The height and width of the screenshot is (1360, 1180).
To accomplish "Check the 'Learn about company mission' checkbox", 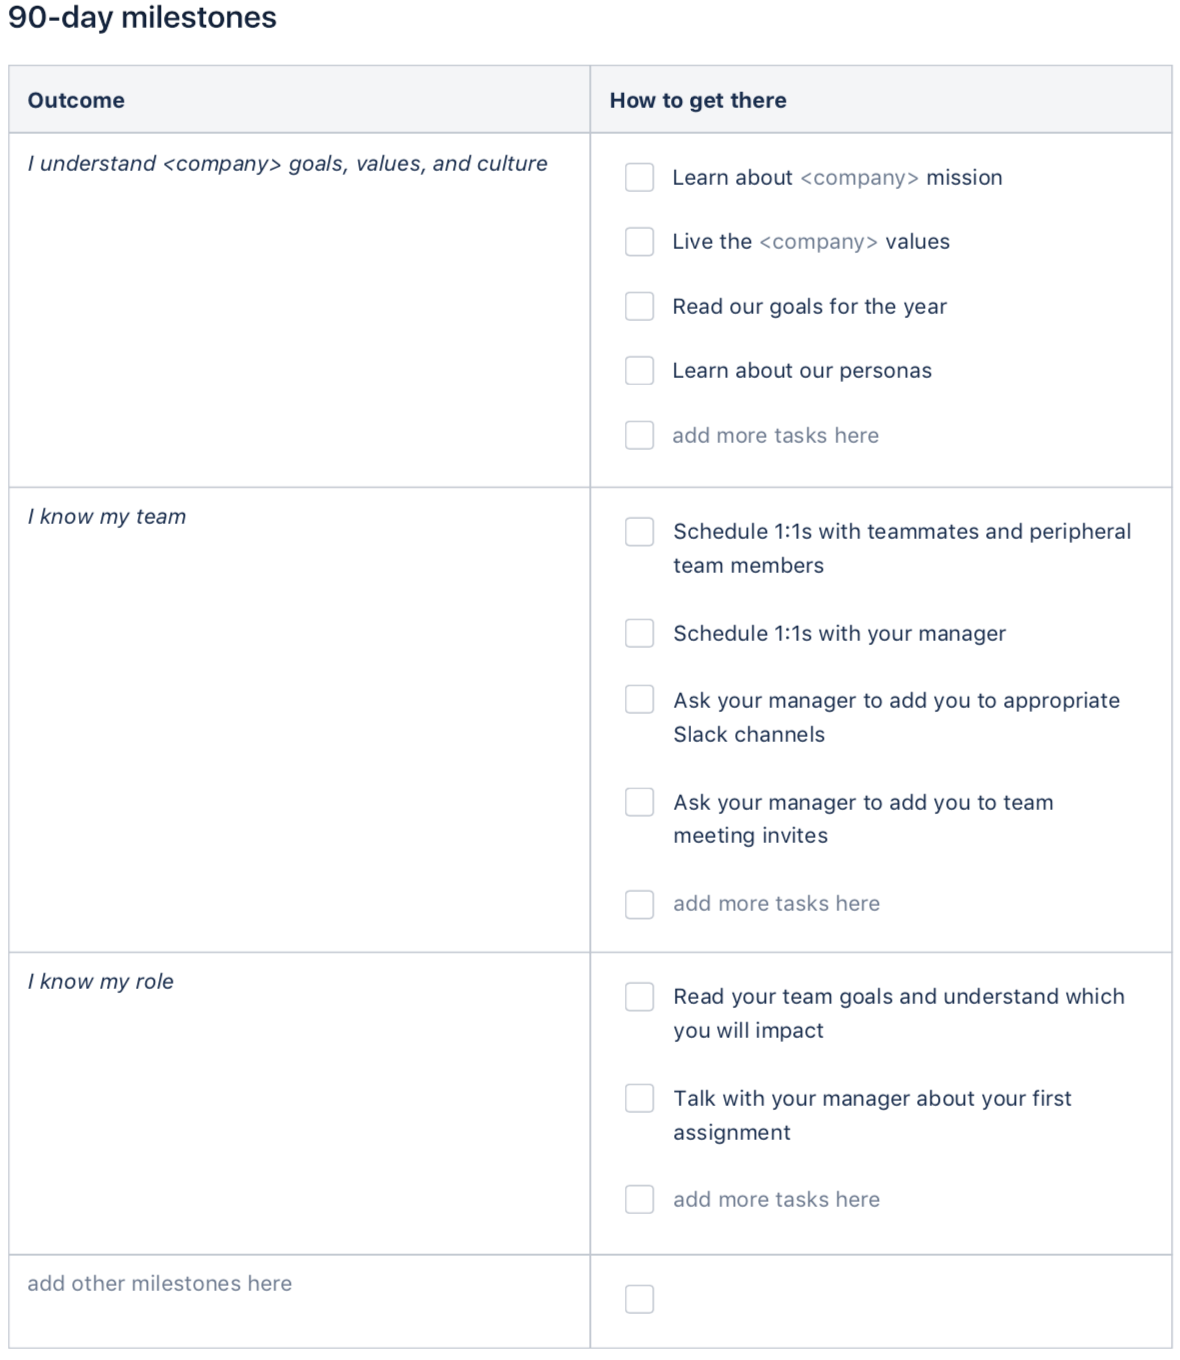I will pos(639,177).
